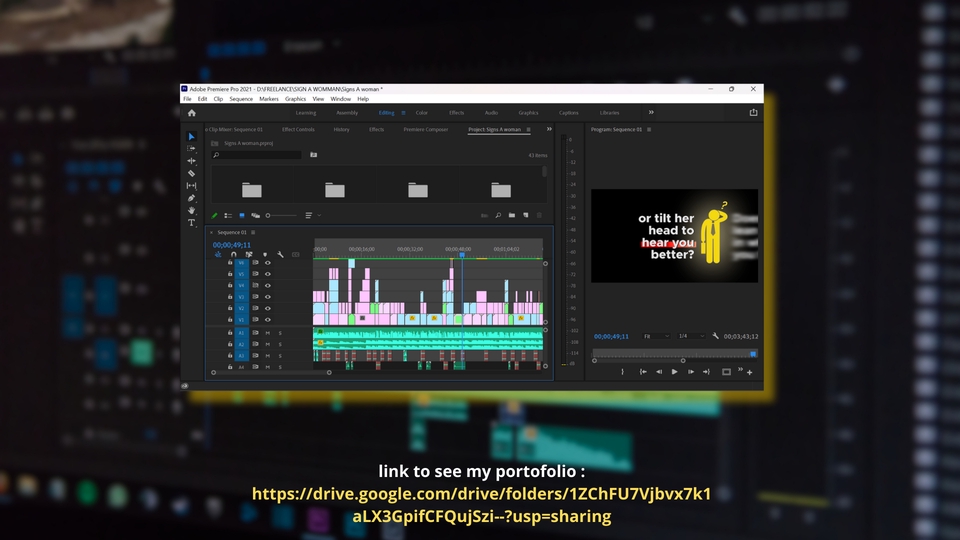960x540 pixels.
Task: Switch to the Effect Controls tab
Action: tap(298, 130)
